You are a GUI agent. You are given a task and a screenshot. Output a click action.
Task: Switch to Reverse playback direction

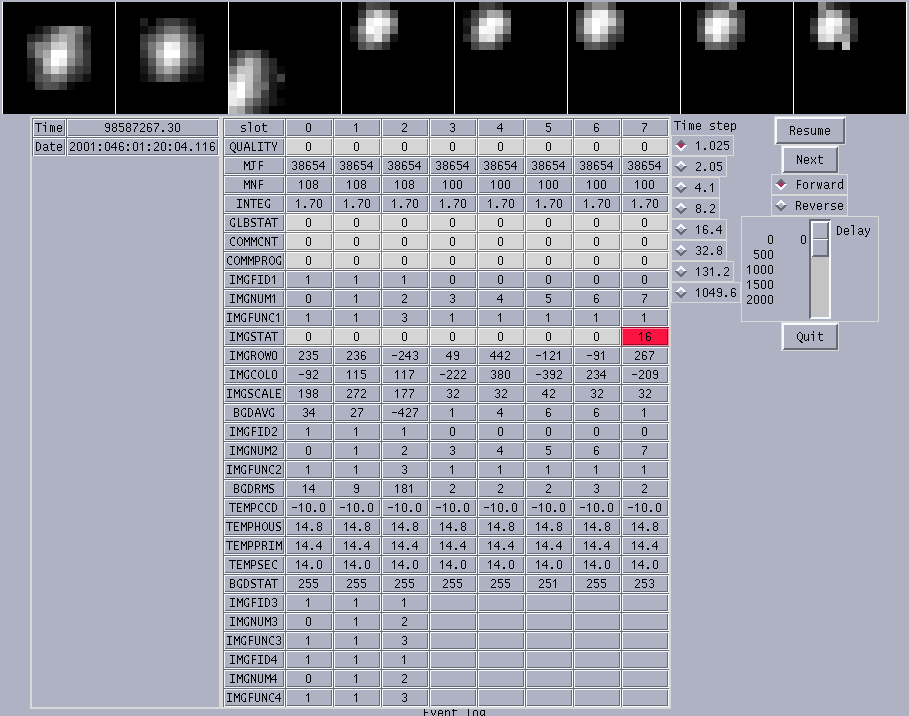pos(809,205)
